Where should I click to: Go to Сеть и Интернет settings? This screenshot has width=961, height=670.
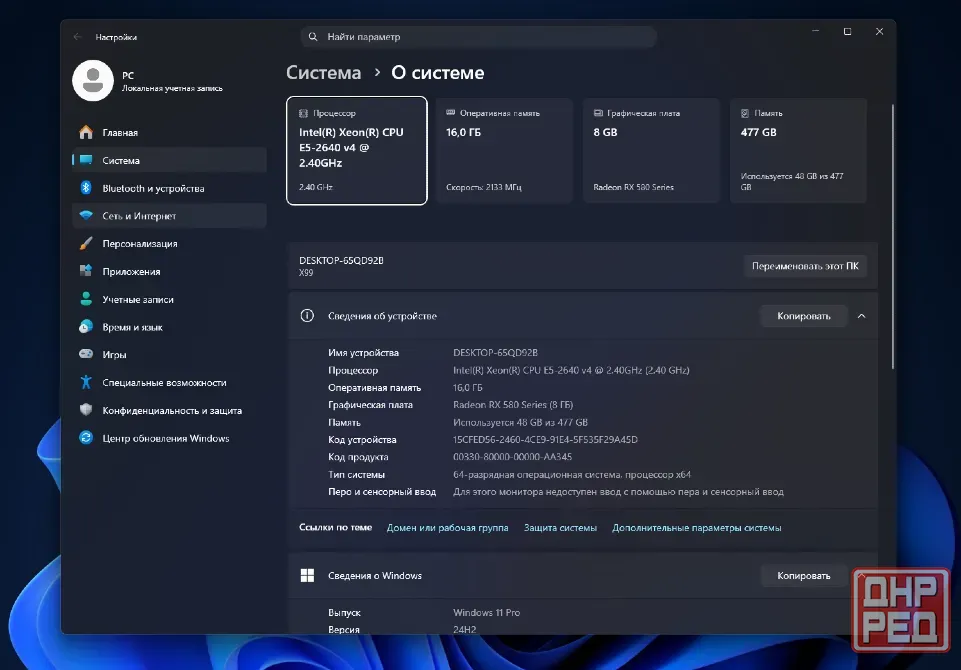click(x=169, y=216)
